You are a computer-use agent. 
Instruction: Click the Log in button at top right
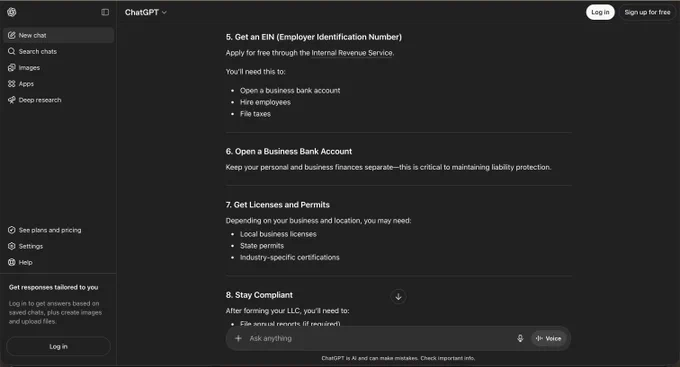[600, 12]
